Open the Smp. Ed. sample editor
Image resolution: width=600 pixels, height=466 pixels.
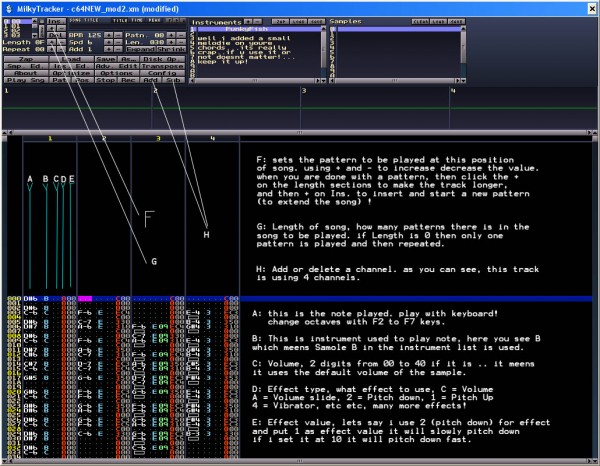point(26,66)
